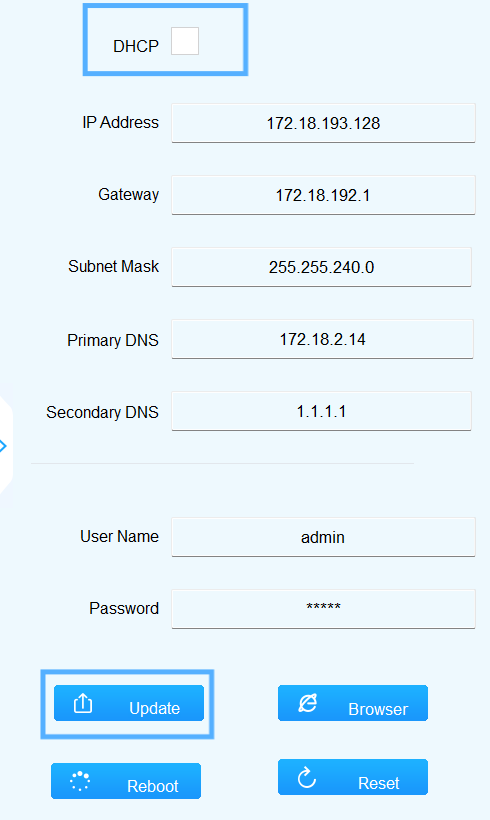Select the User Name field
This screenshot has width=490, height=820.
click(323, 537)
